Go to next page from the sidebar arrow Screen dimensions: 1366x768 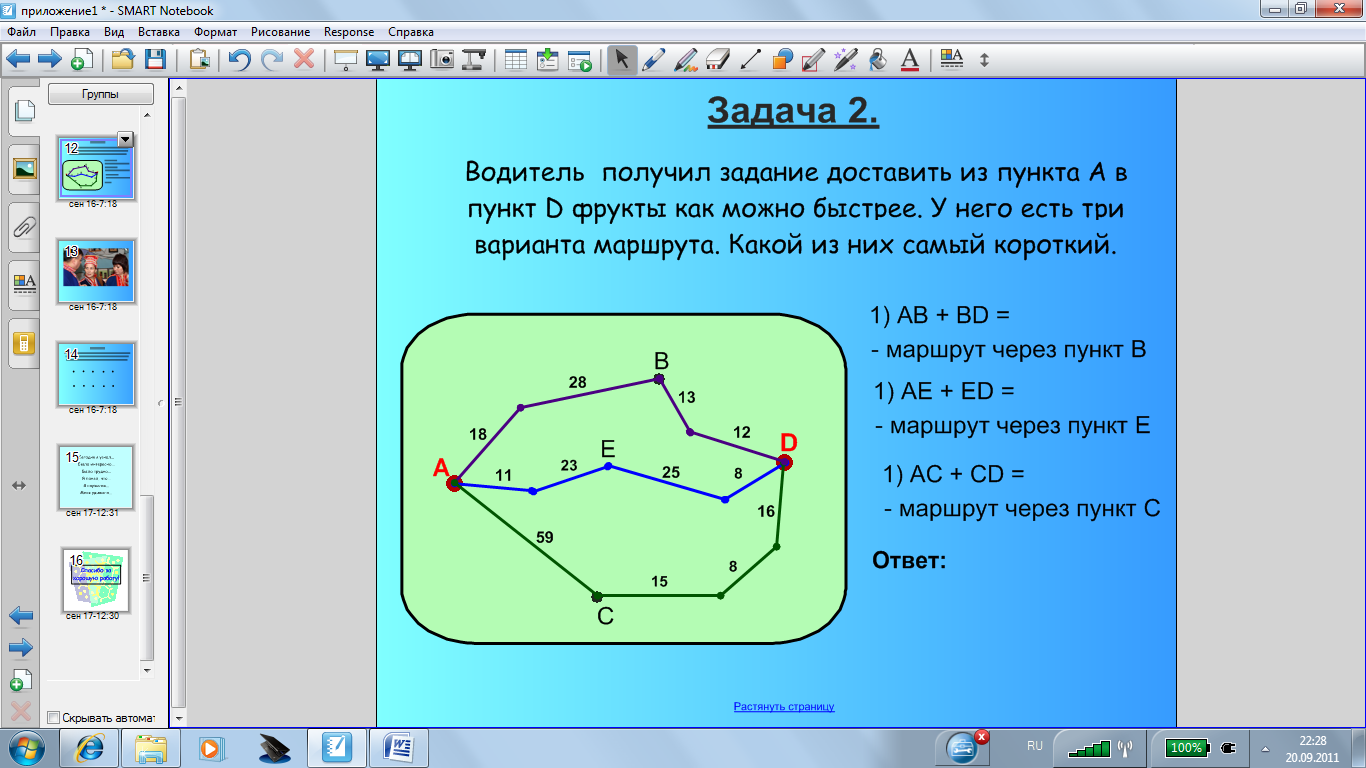tap(20, 648)
